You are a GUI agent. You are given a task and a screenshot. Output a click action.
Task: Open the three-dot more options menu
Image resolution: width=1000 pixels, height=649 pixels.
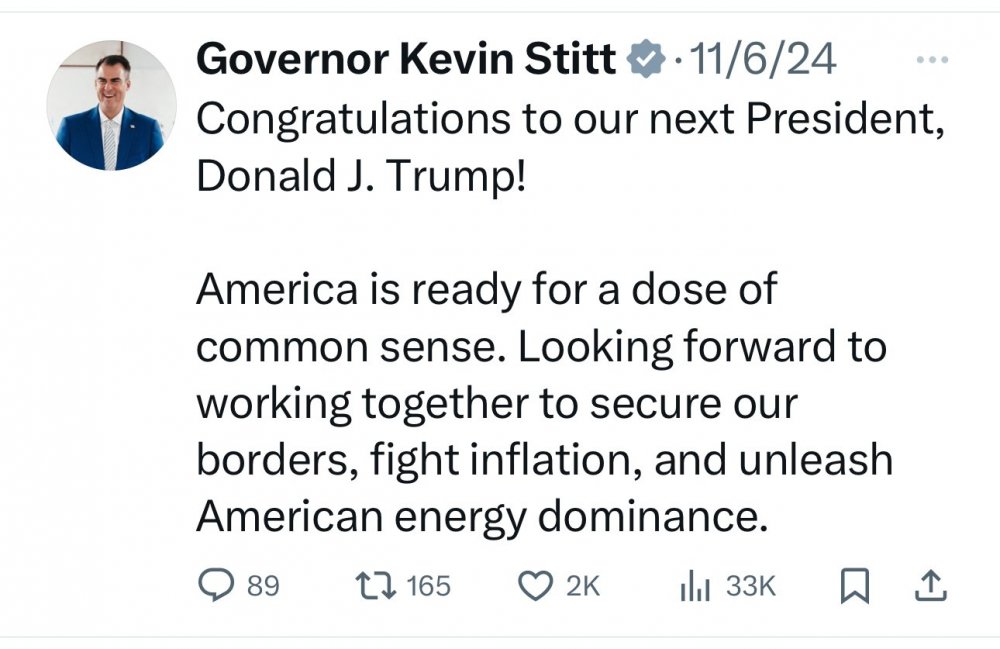coord(931,61)
